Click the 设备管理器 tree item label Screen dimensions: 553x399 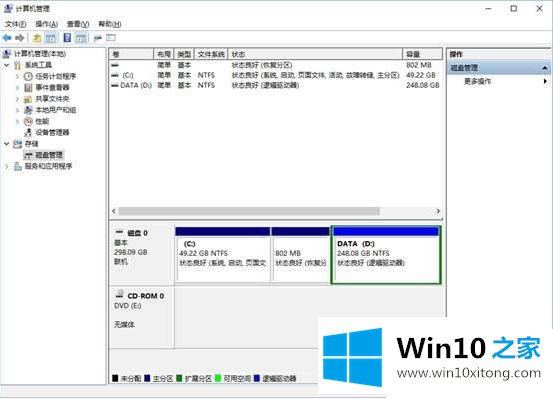(52, 132)
